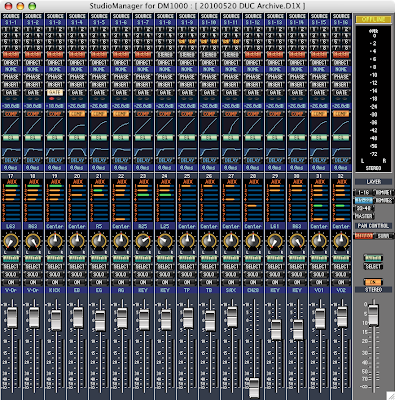
Task: Click the INSERT button on channel 28
Action: (x=253, y=85)
